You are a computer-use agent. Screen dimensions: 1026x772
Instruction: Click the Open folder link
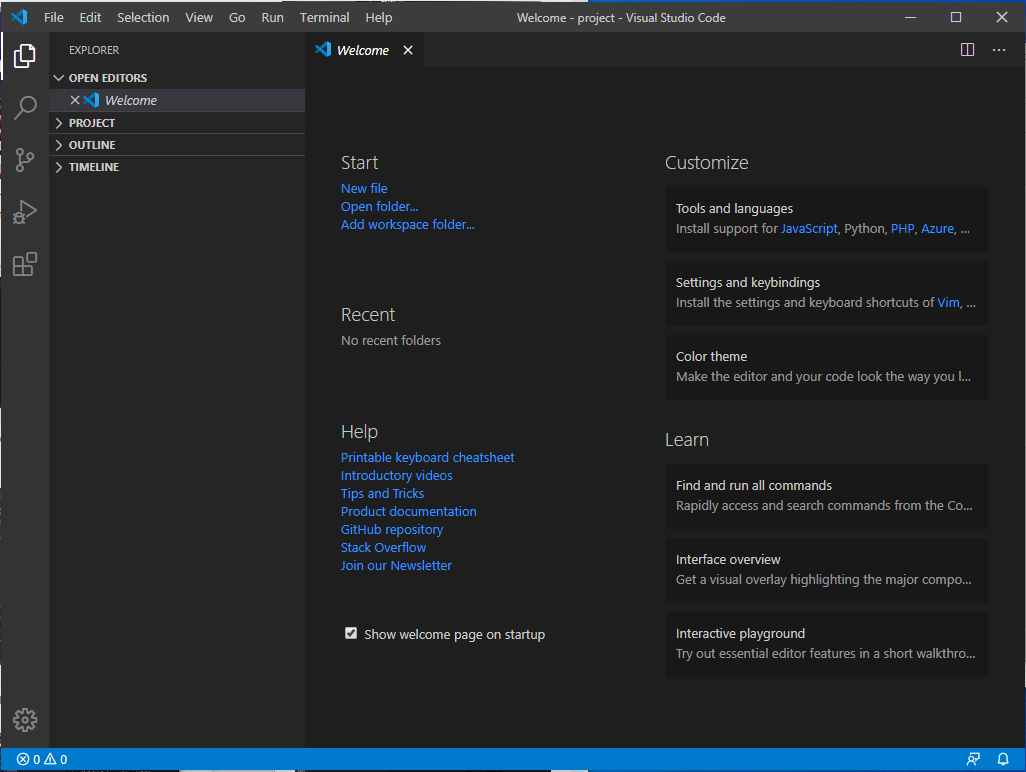pos(380,207)
